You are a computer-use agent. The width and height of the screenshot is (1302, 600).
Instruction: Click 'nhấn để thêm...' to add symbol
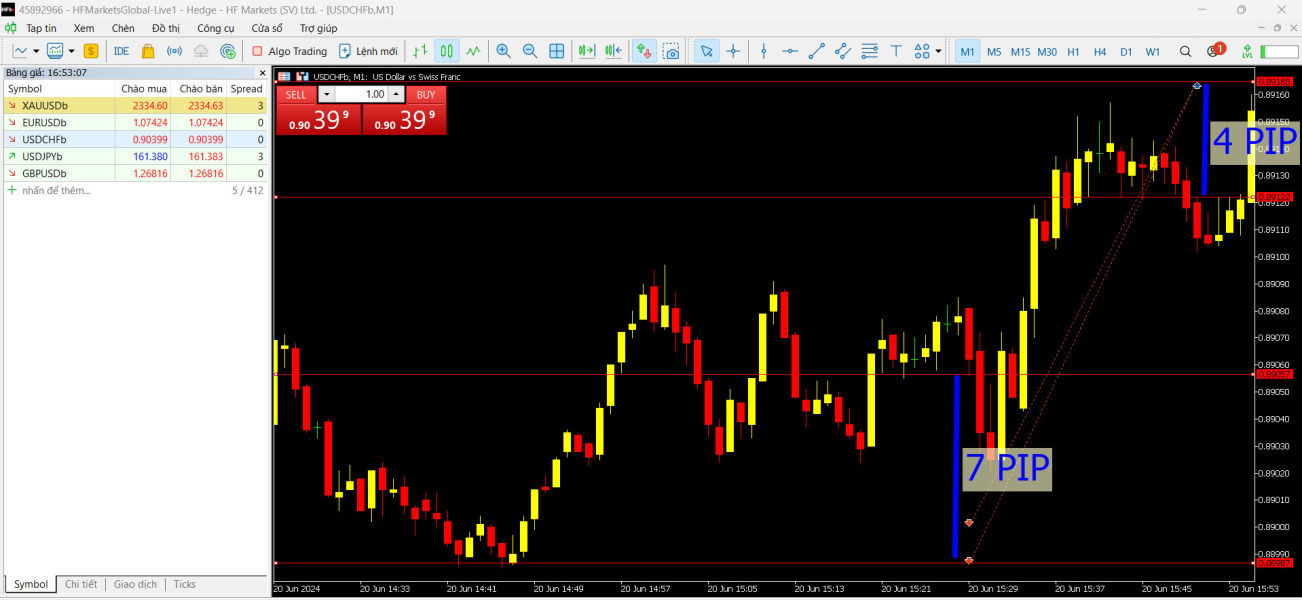click(56, 190)
